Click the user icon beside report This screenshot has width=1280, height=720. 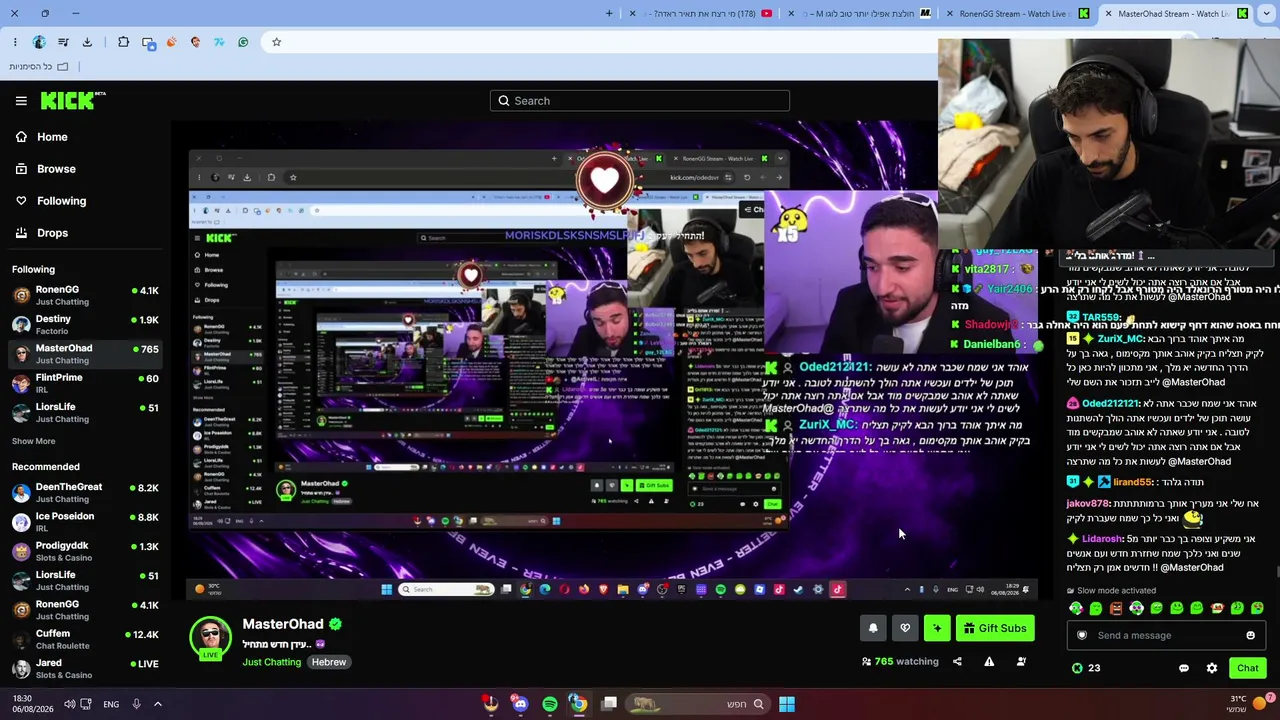1021,661
